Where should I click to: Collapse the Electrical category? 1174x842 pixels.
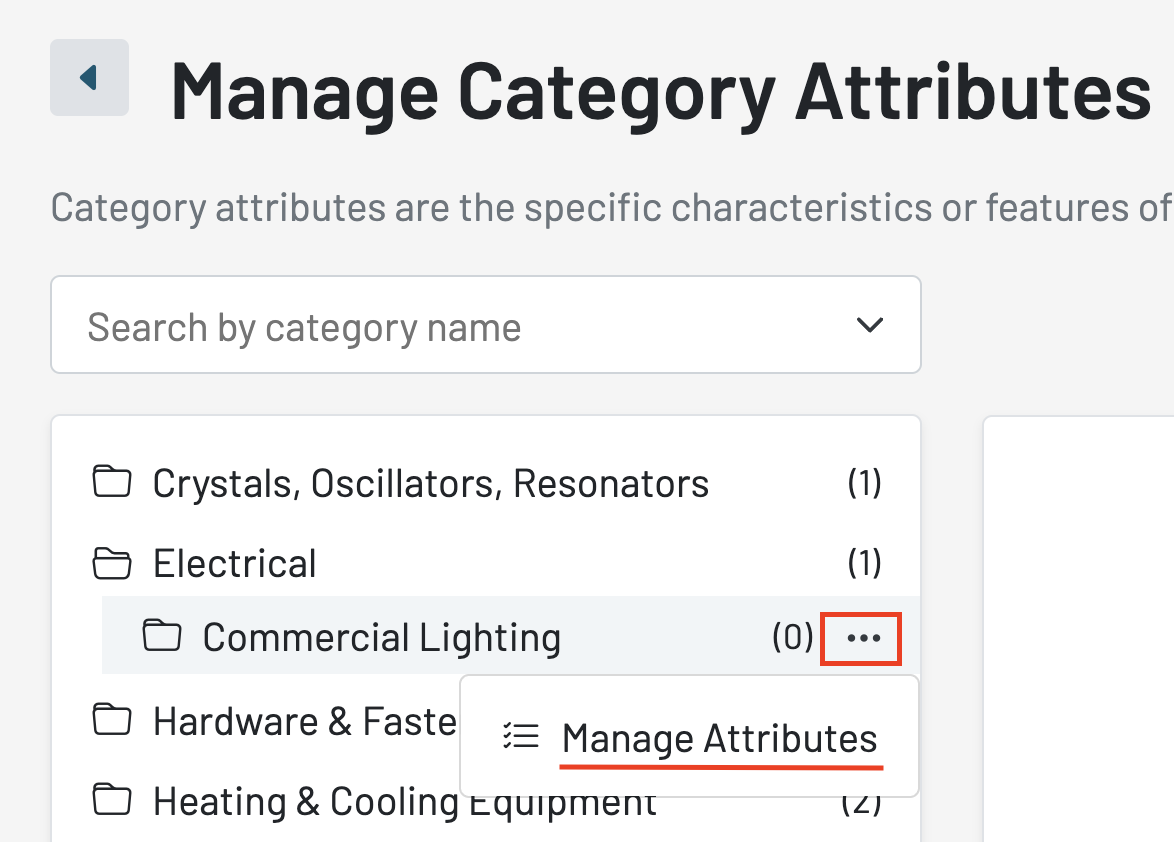click(x=234, y=564)
